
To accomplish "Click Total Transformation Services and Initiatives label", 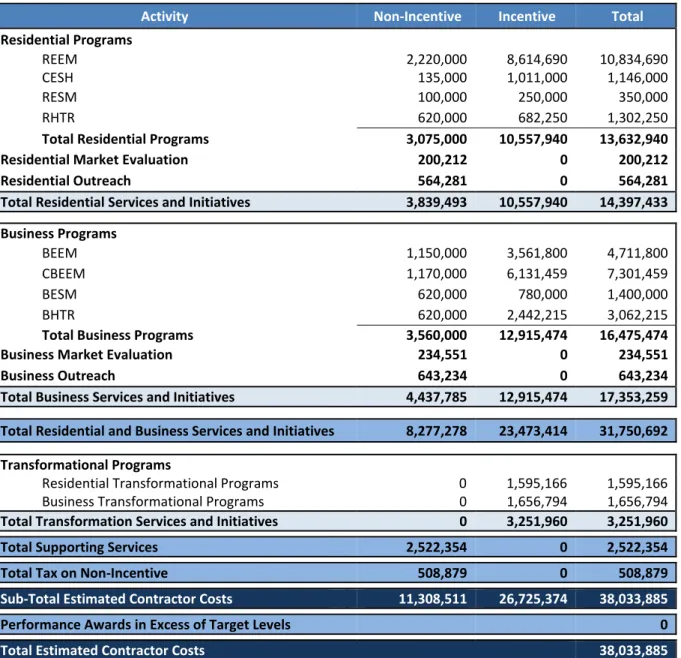I will [x=139, y=521].
